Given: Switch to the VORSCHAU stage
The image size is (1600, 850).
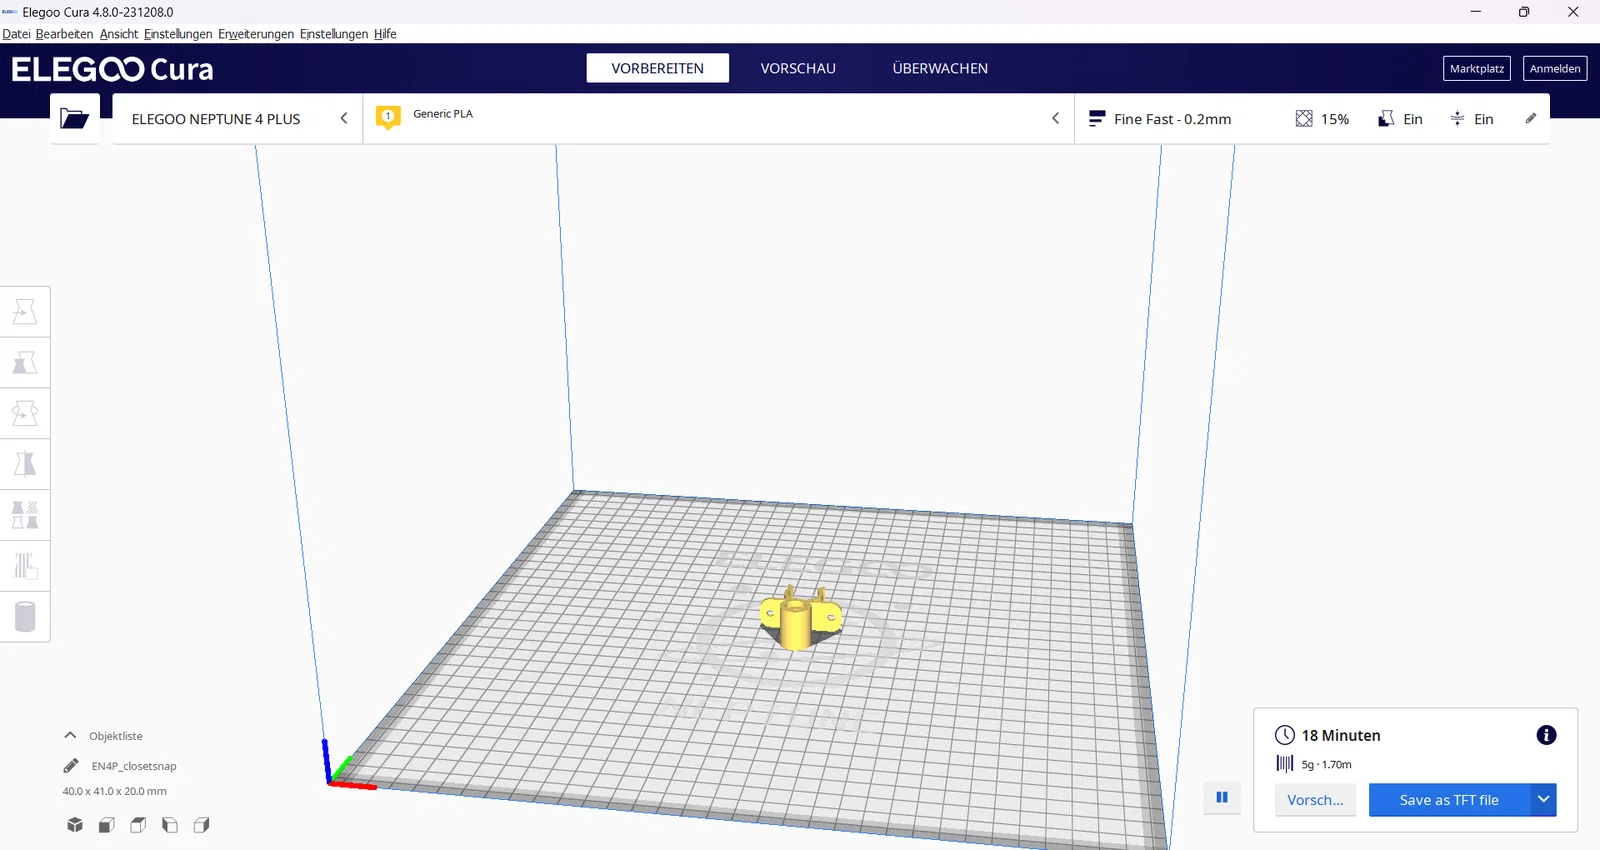Looking at the screenshot, I should pos(798,68).
